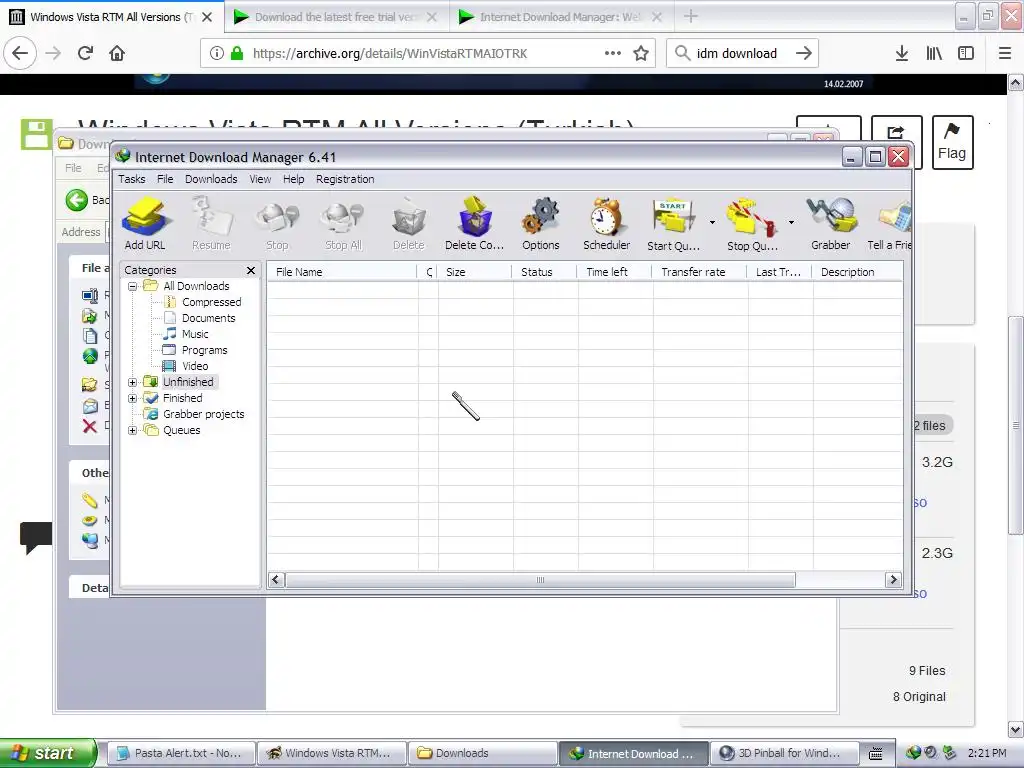The image size is (1024, 768).
Task: Open IDM Options gear icon
Action: [x=541, y=224]
